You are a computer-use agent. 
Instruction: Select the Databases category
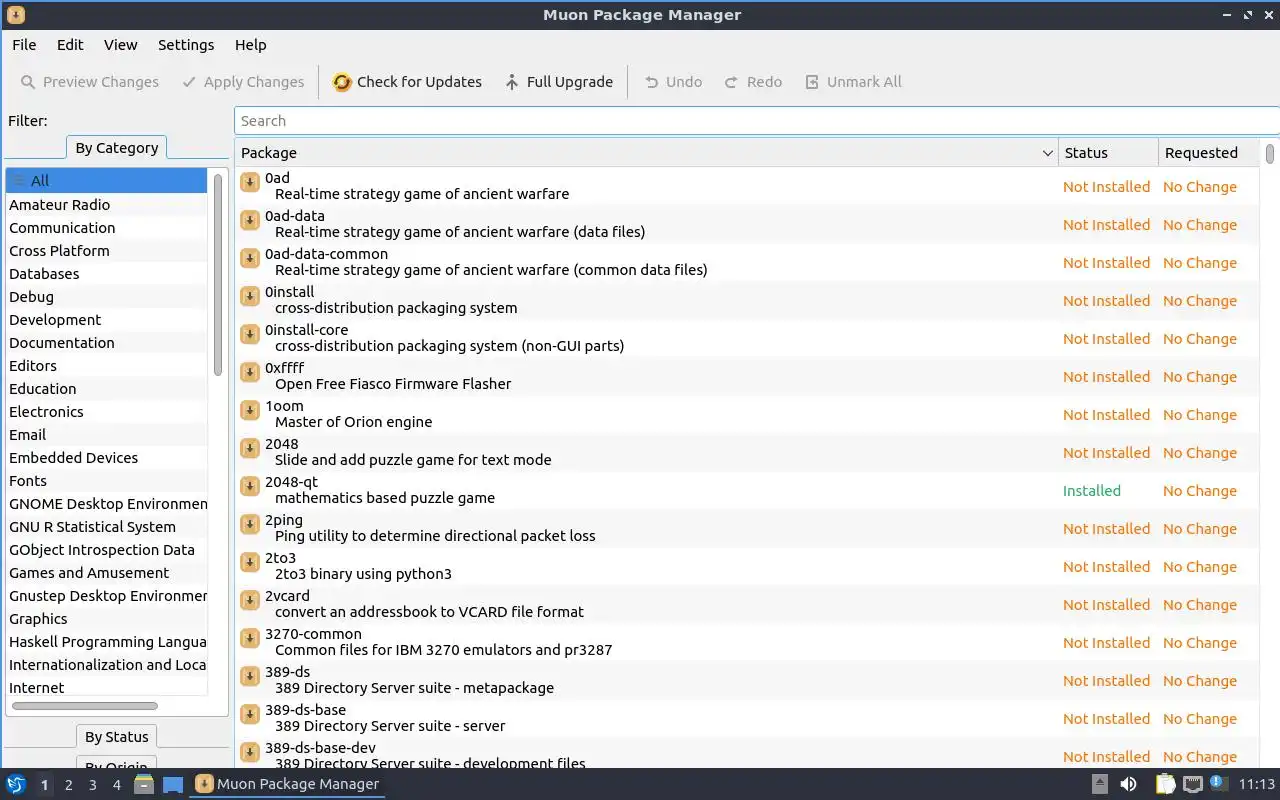pyautogui.click(x=106, y=274)
